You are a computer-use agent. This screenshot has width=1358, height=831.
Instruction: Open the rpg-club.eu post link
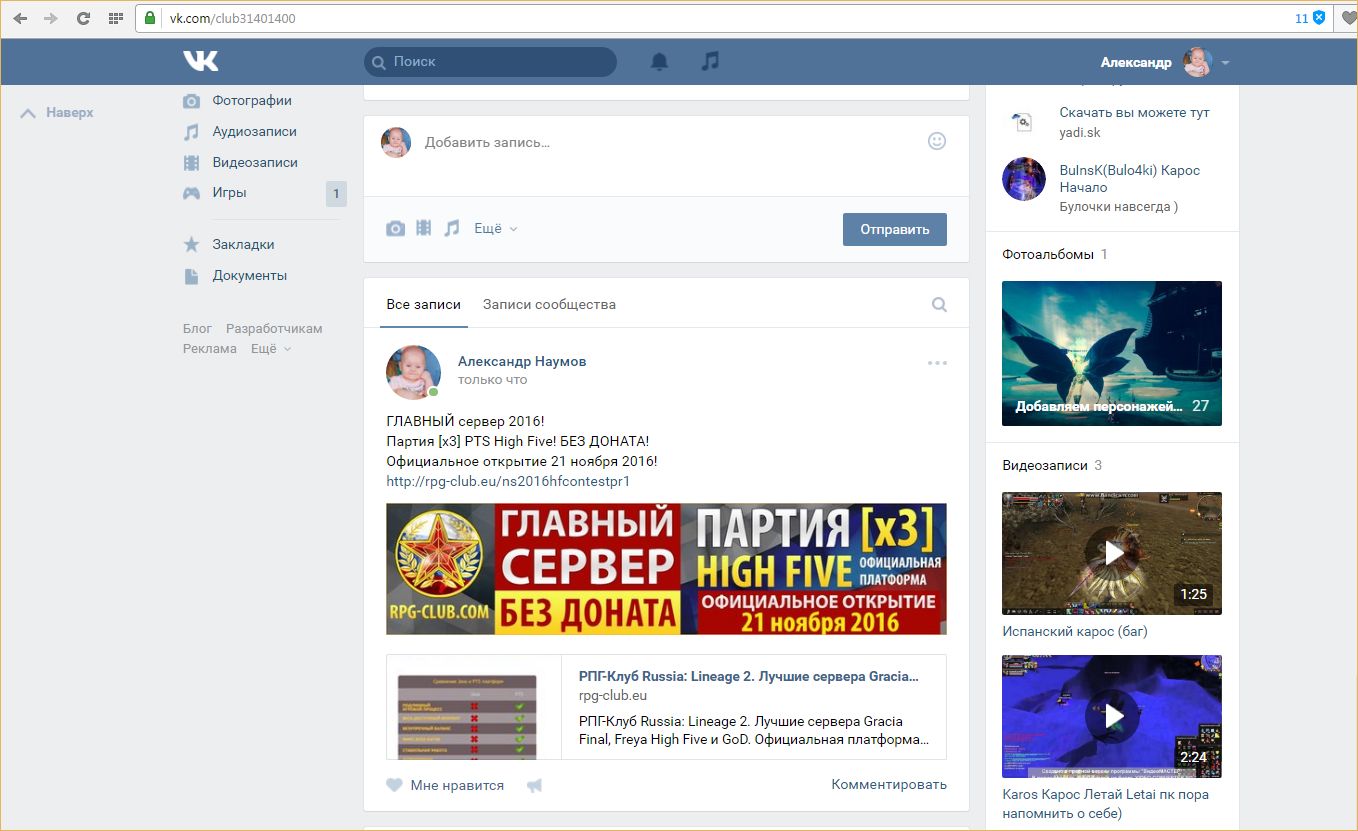(x=508, y=482)
